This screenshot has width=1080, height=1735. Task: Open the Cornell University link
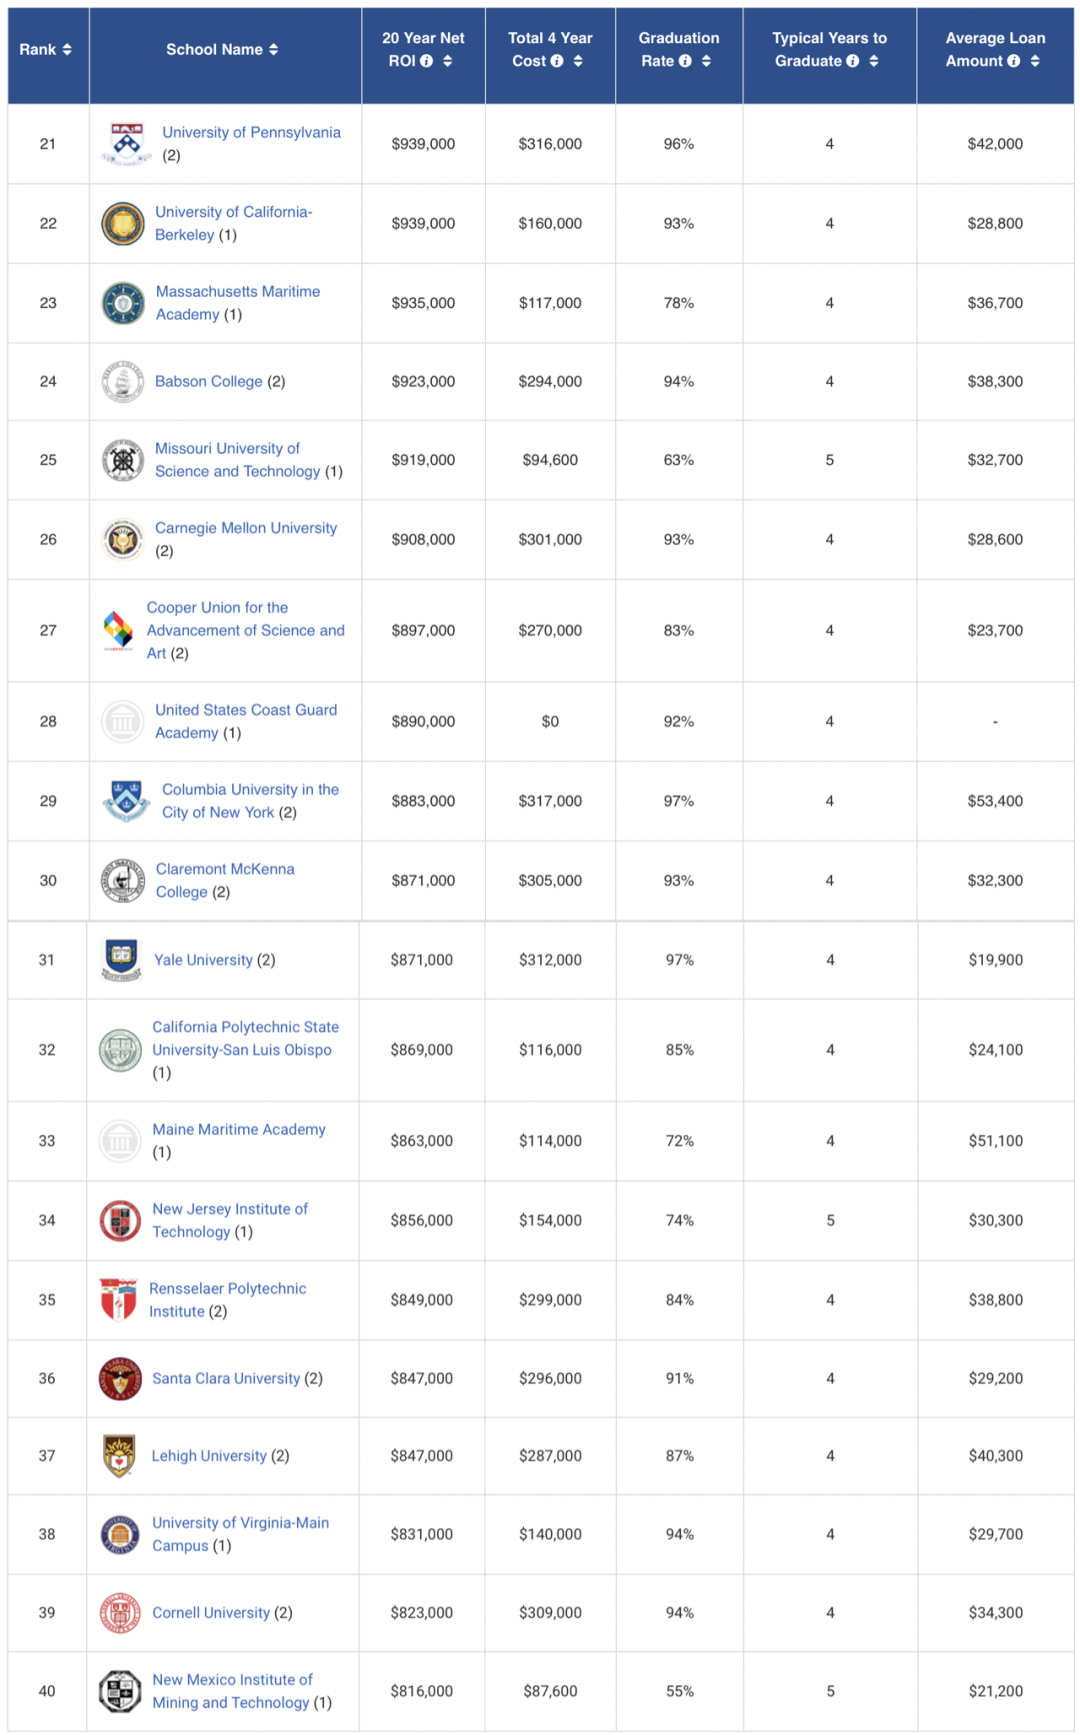click(x=211, y=1612)
